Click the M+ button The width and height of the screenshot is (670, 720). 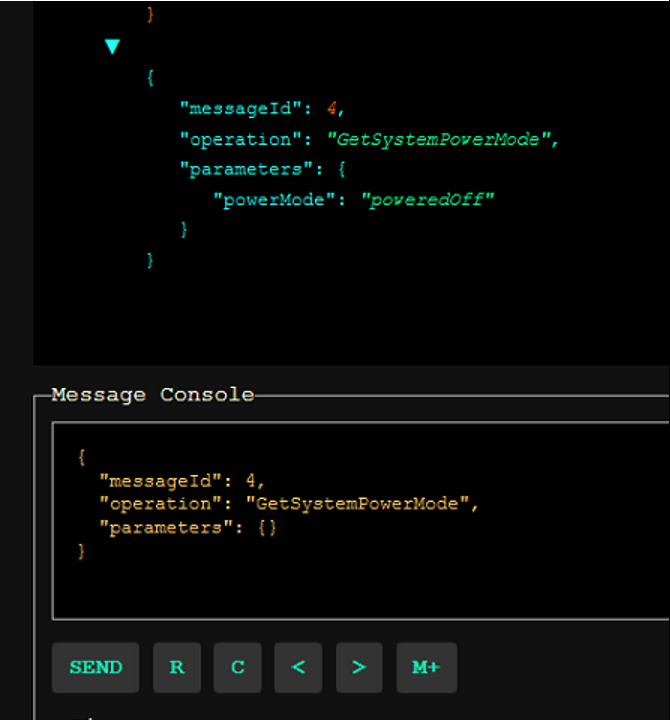[x=426, y=667]
